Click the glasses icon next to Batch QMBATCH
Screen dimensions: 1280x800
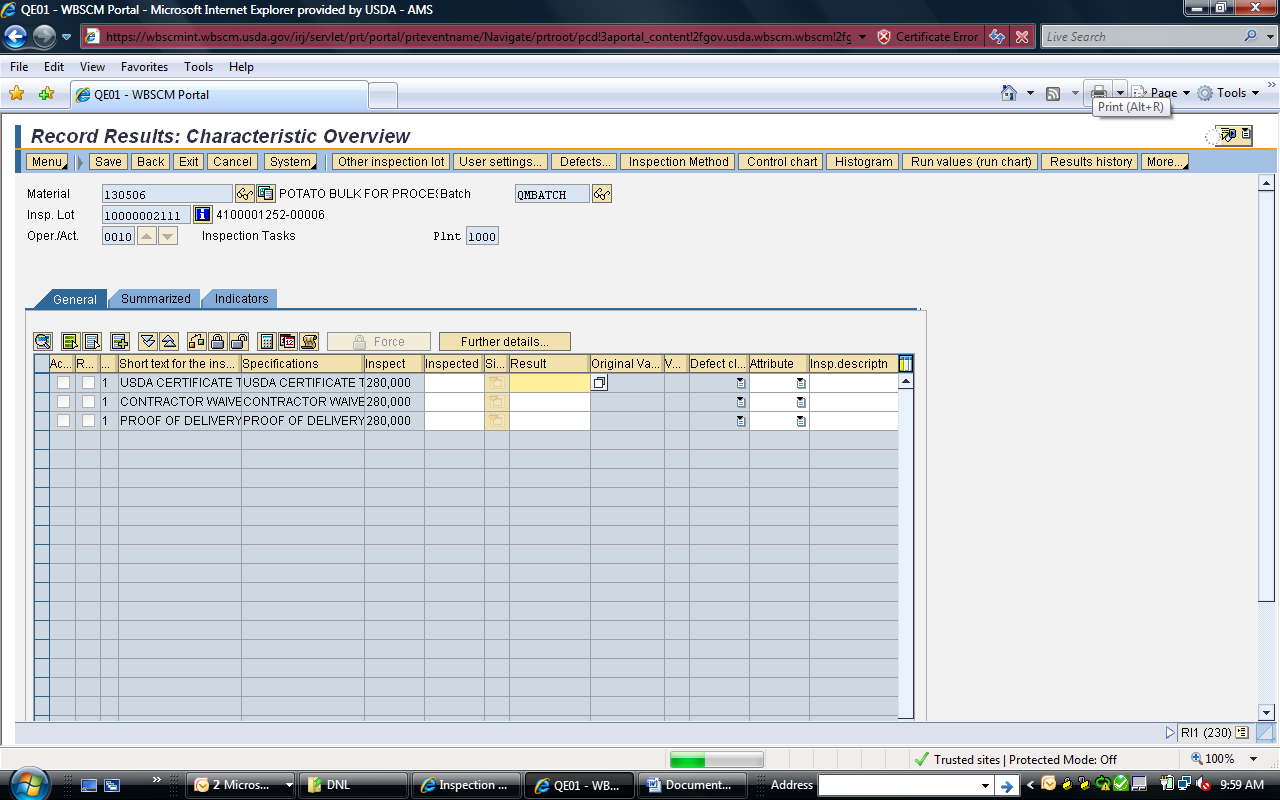(602, 194)
